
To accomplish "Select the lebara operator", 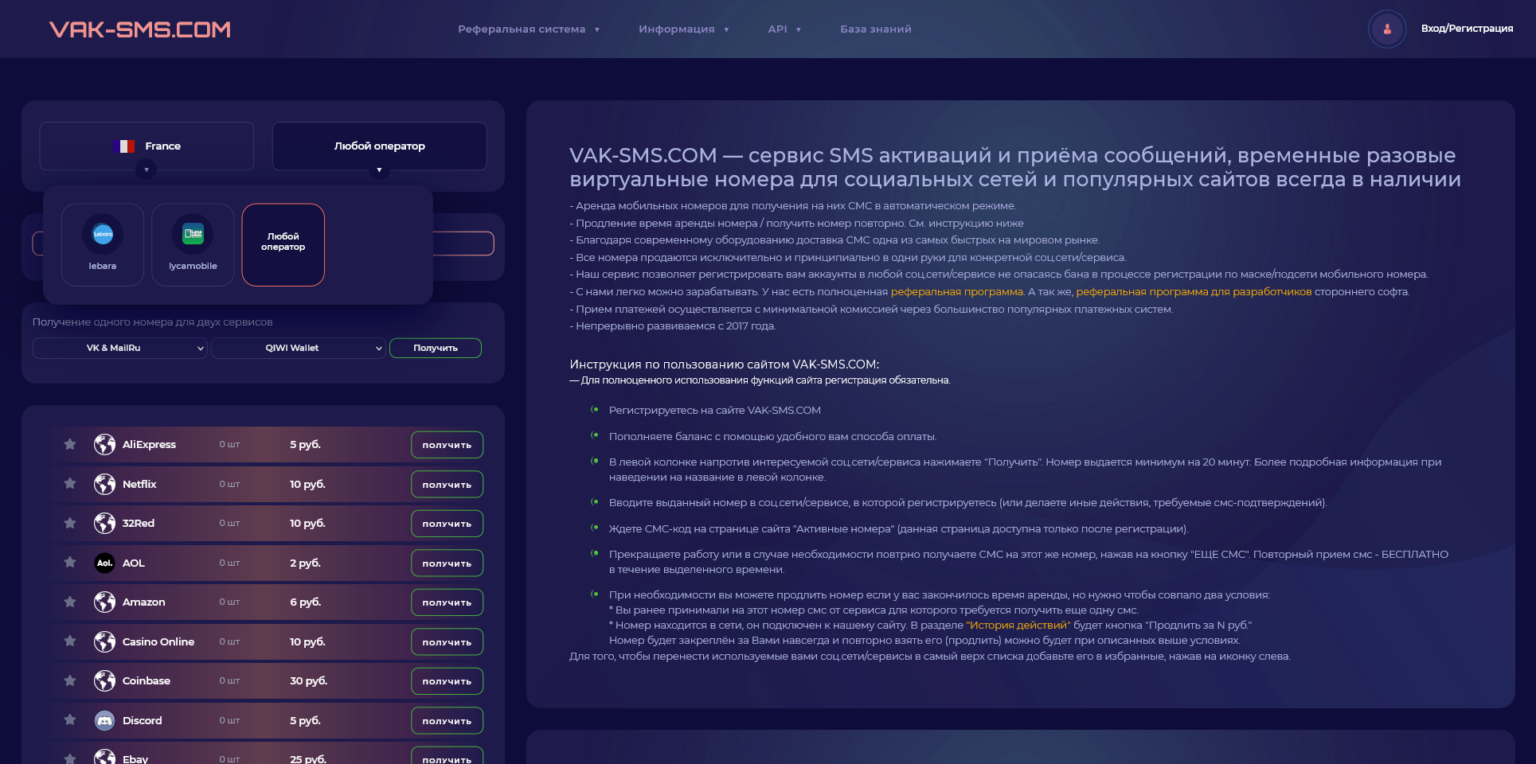I will point(102,245).
